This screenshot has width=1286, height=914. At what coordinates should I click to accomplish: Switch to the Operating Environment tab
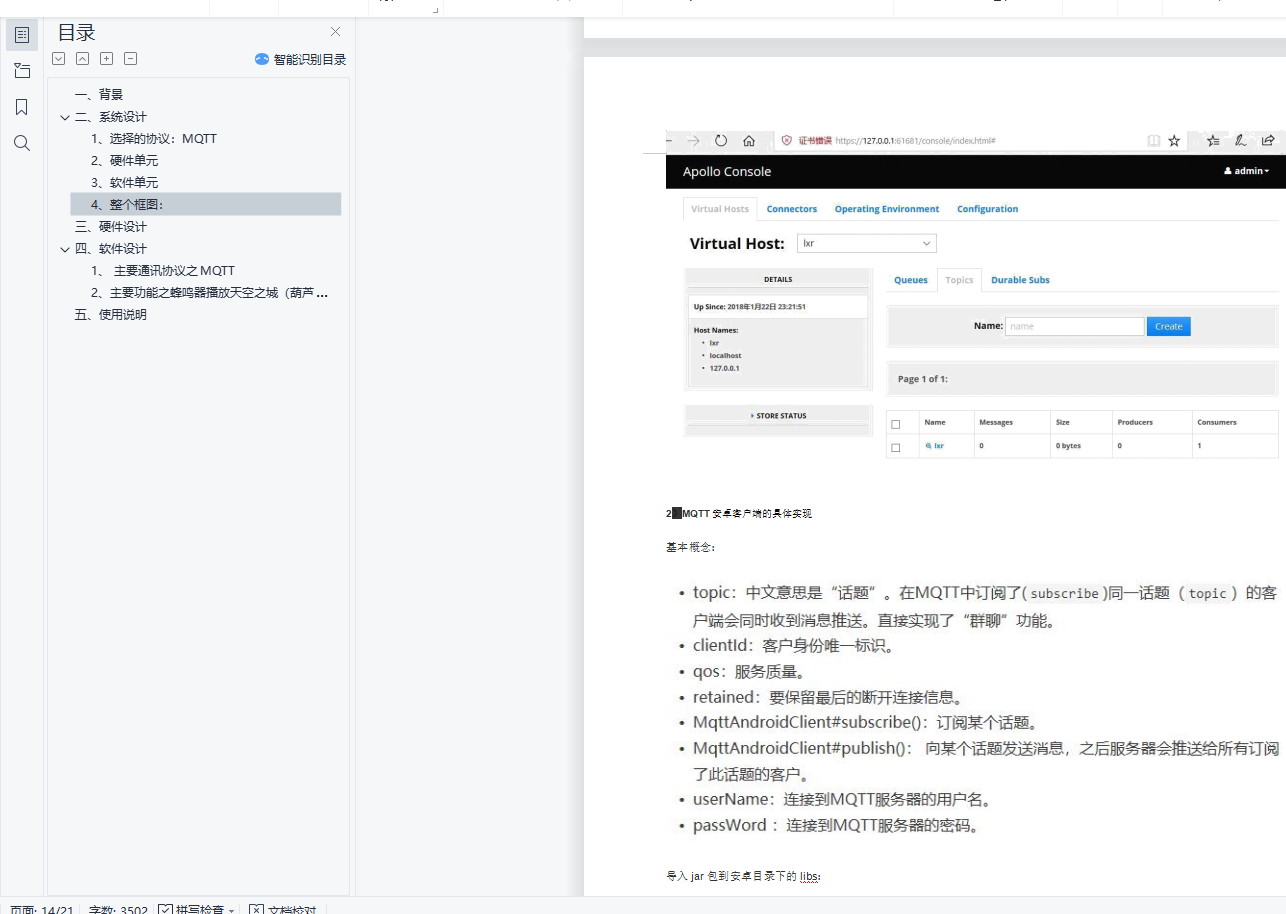887,209
